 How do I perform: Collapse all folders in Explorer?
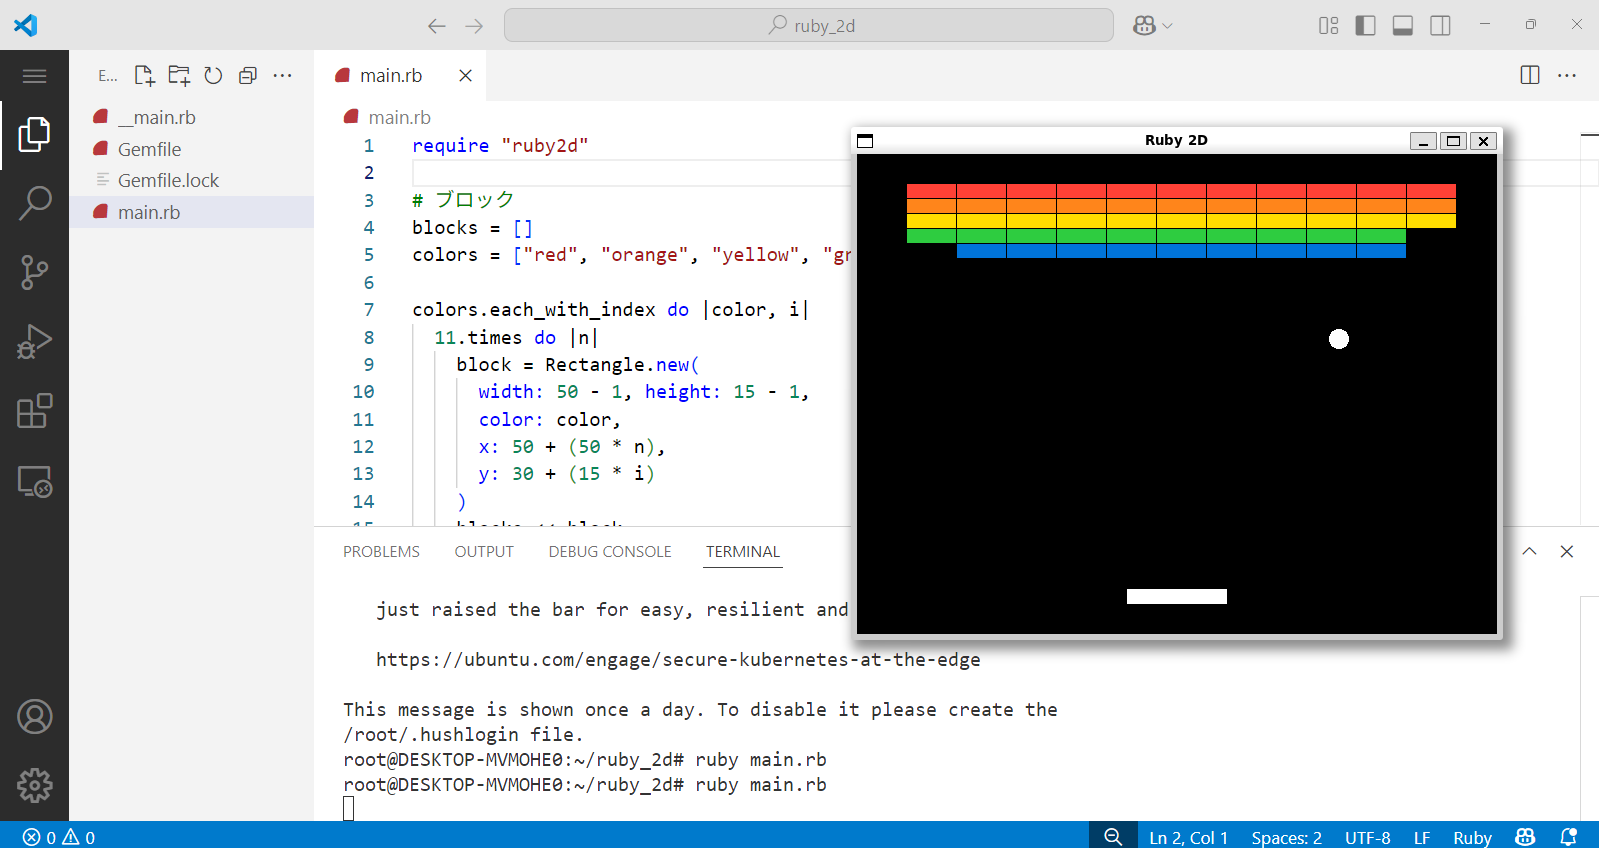pyautogui.click(x=248, y=76)
